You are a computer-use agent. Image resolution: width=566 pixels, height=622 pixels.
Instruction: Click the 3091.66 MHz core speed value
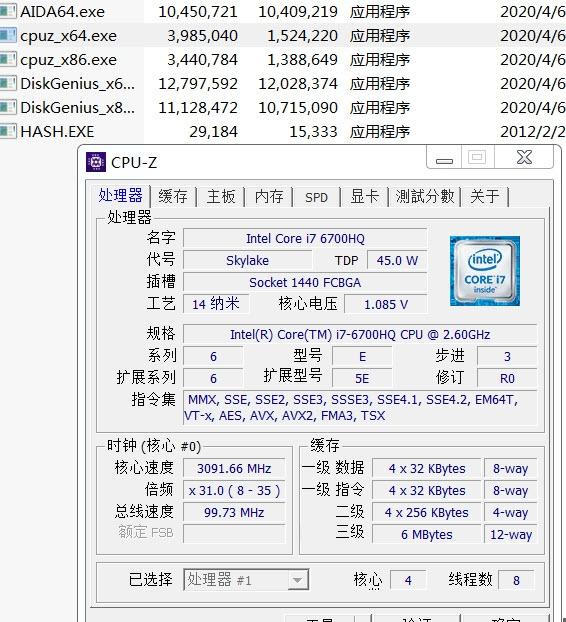click(234, 468)
